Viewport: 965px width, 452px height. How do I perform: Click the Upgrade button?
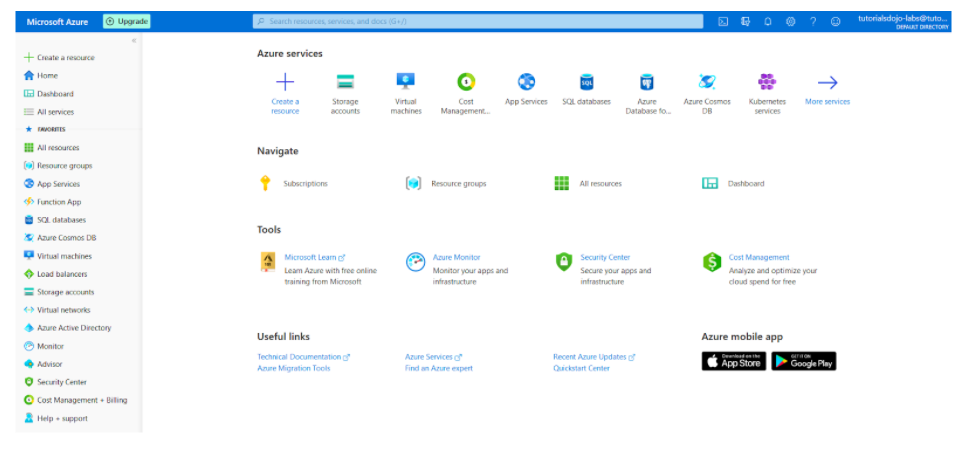tap(127, 21)
